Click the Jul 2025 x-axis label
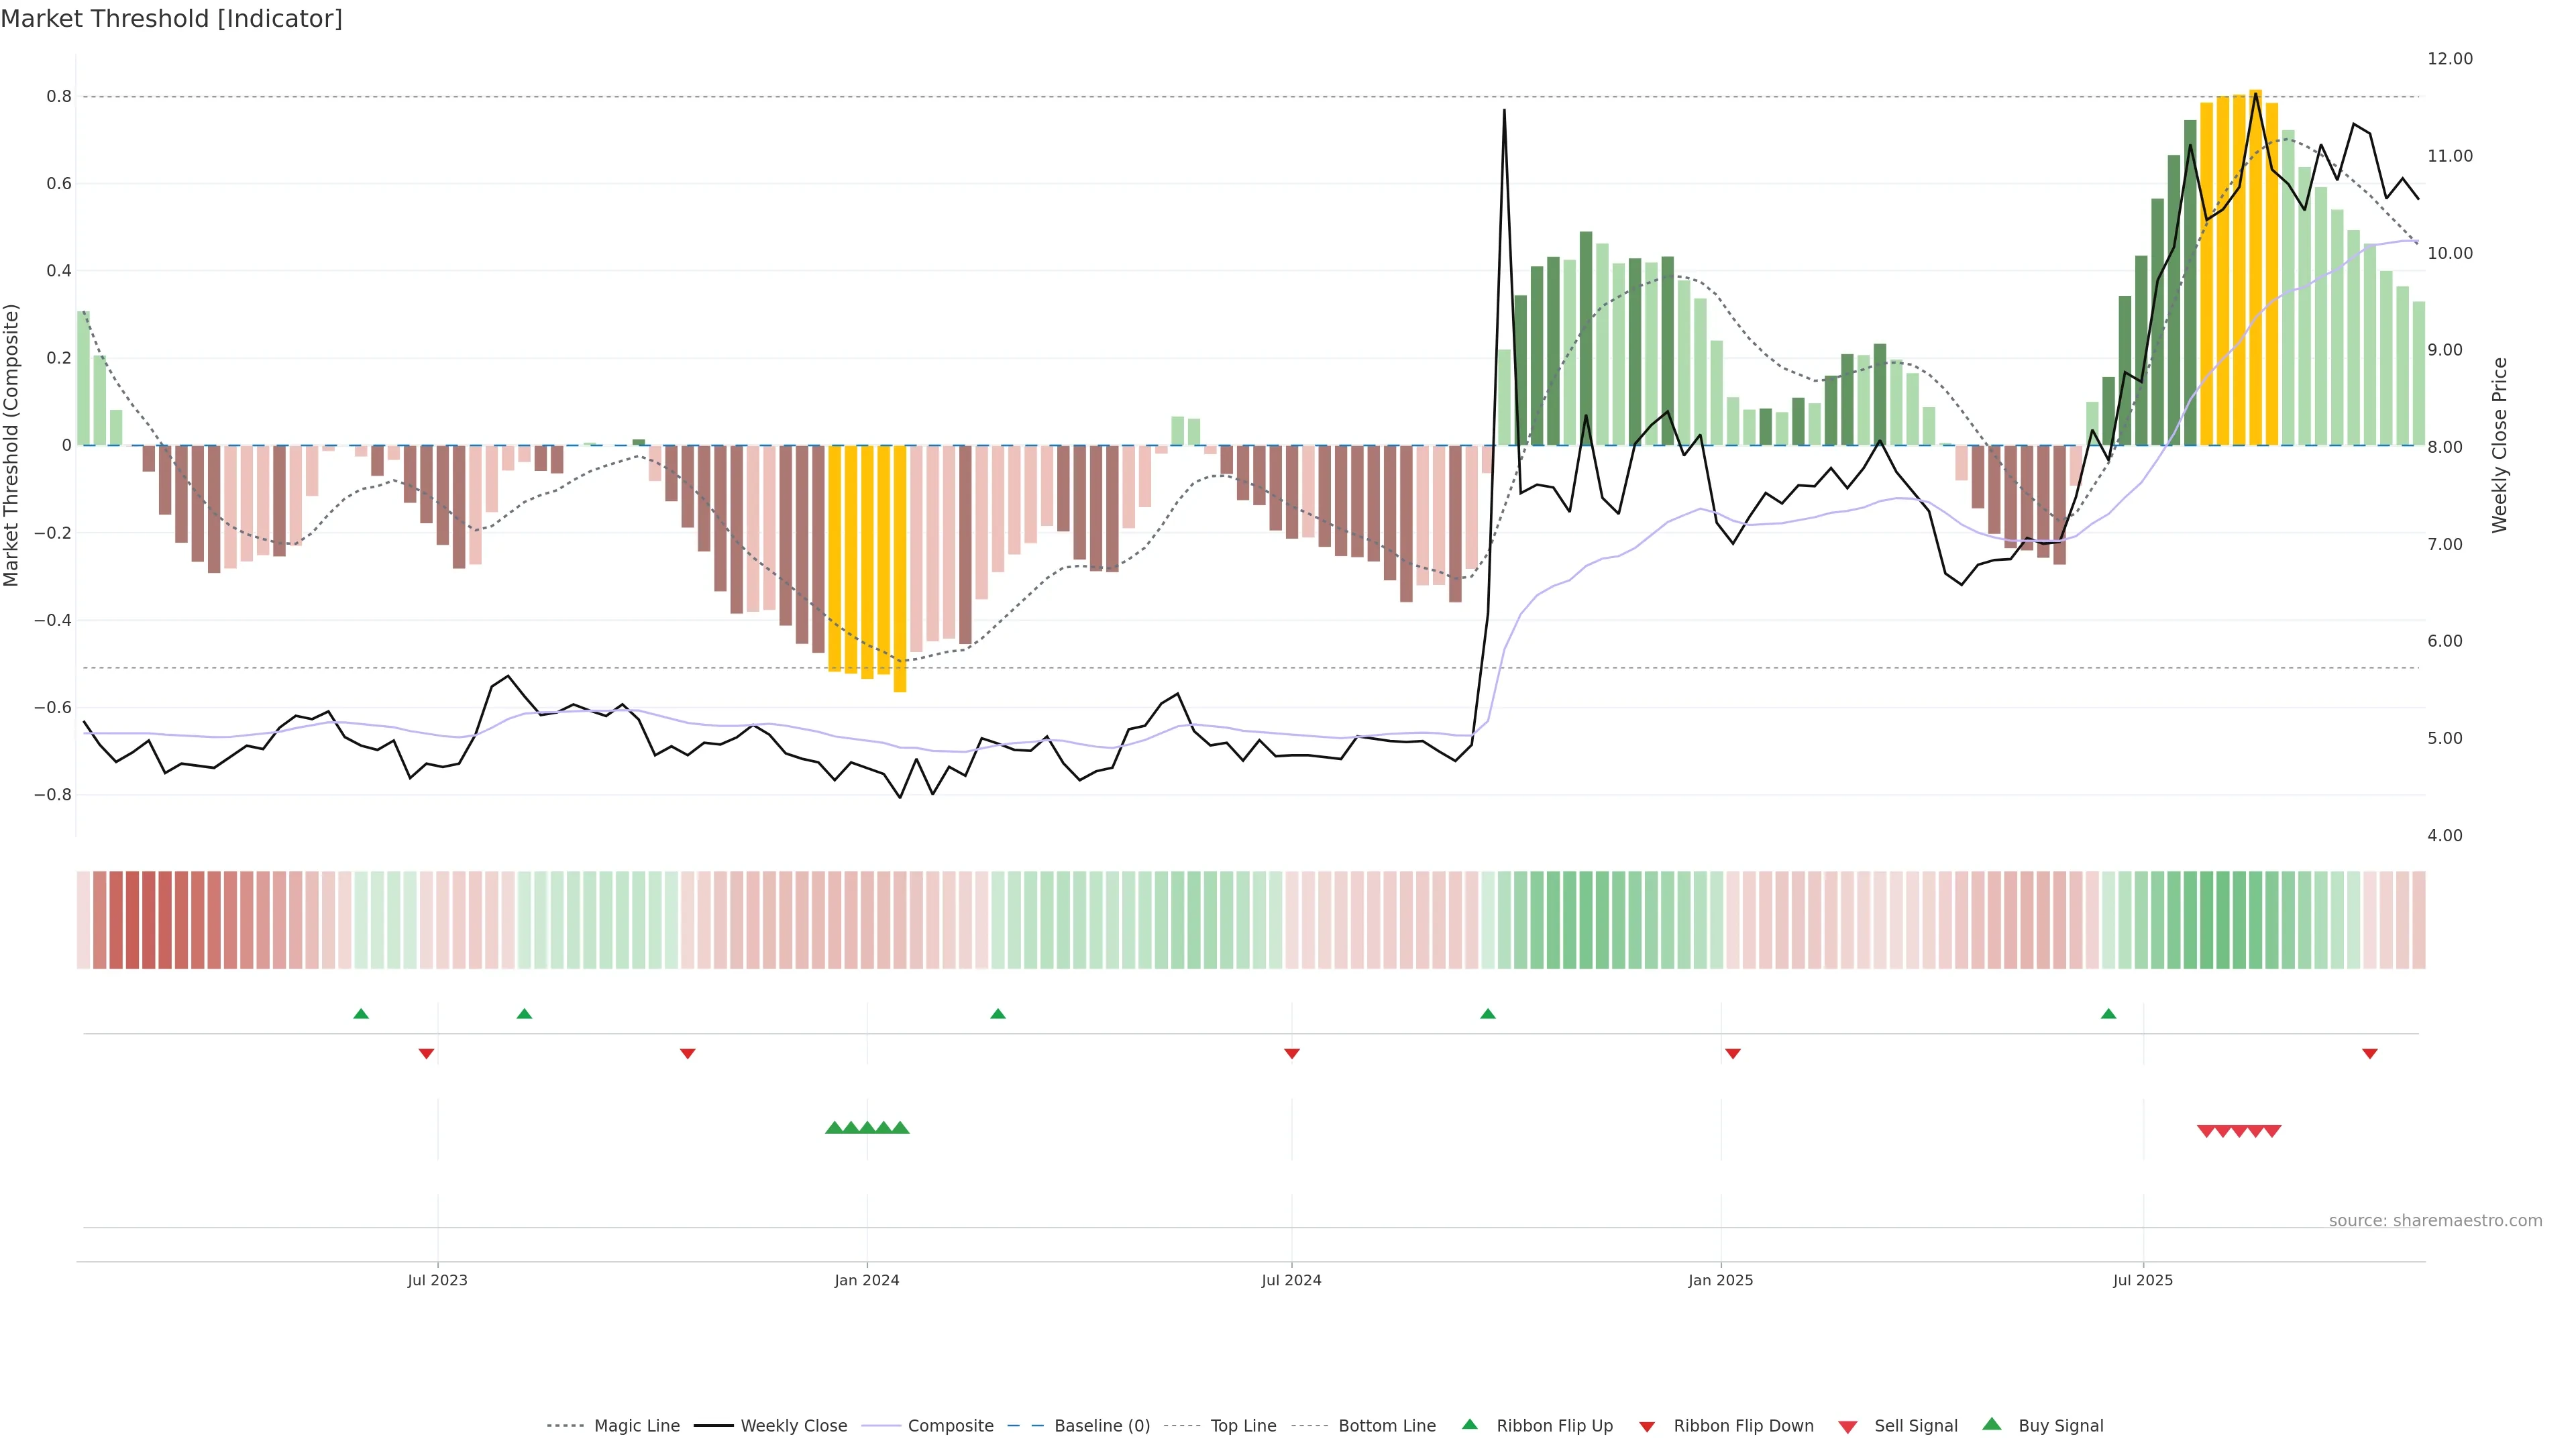The width and height of the screenshot is (2576, 1449). click(x=2142, y=1280)
